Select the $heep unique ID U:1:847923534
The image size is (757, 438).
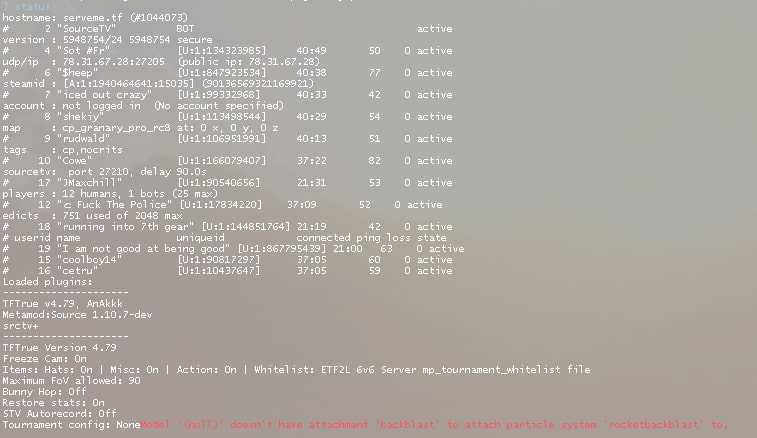pos(222,73)
